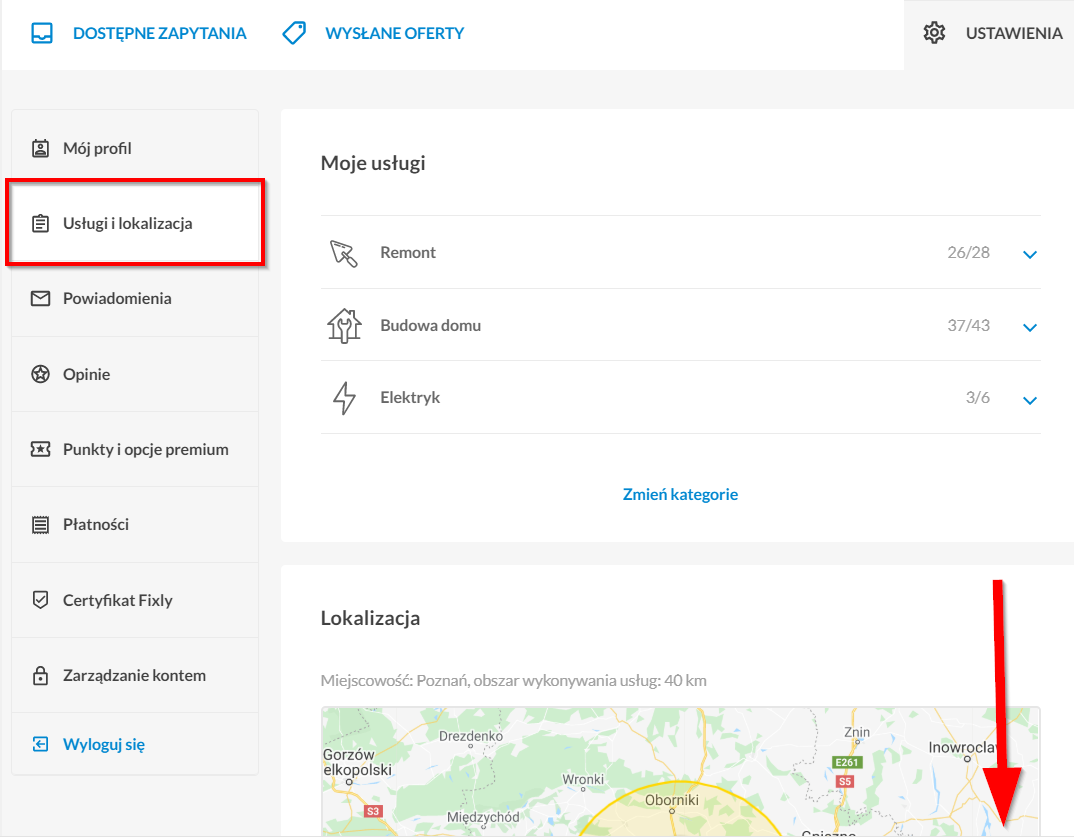Click the envelope icon for Powiadomienia
The height and width of the screenshot is (837, 1074).
(40, 299)
